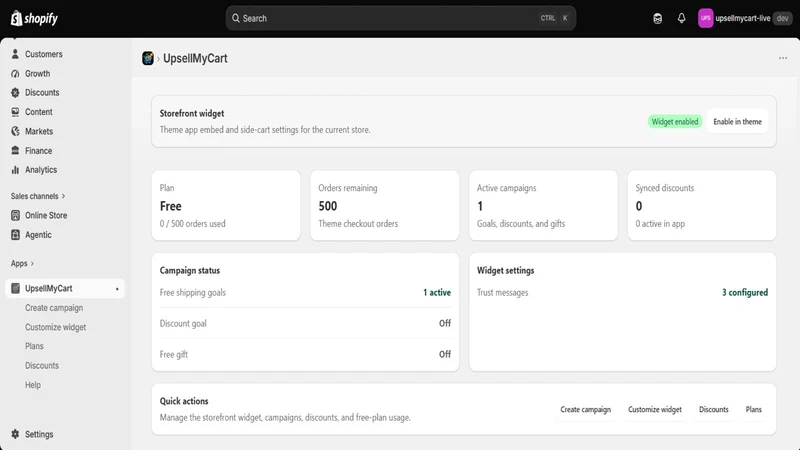
Task: Focus the top Search field
Action: 401,18
